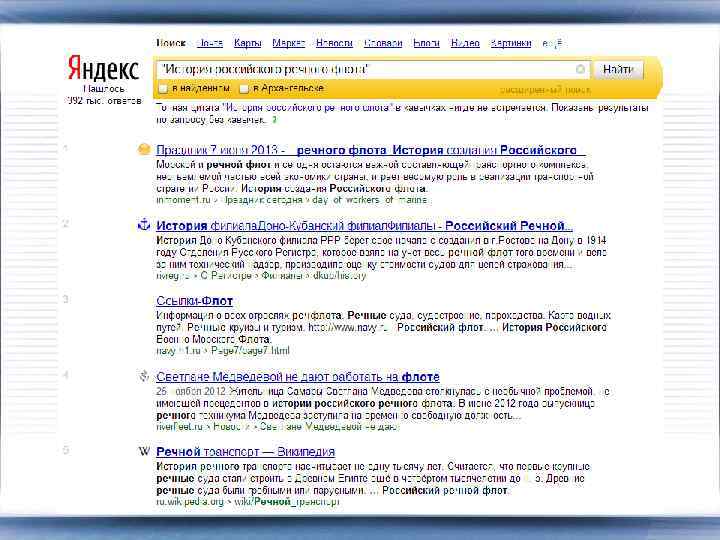Open the Маркет tab
Image resolution: width=720 pixels, height=540 pixels.
(x=289, y=43)
